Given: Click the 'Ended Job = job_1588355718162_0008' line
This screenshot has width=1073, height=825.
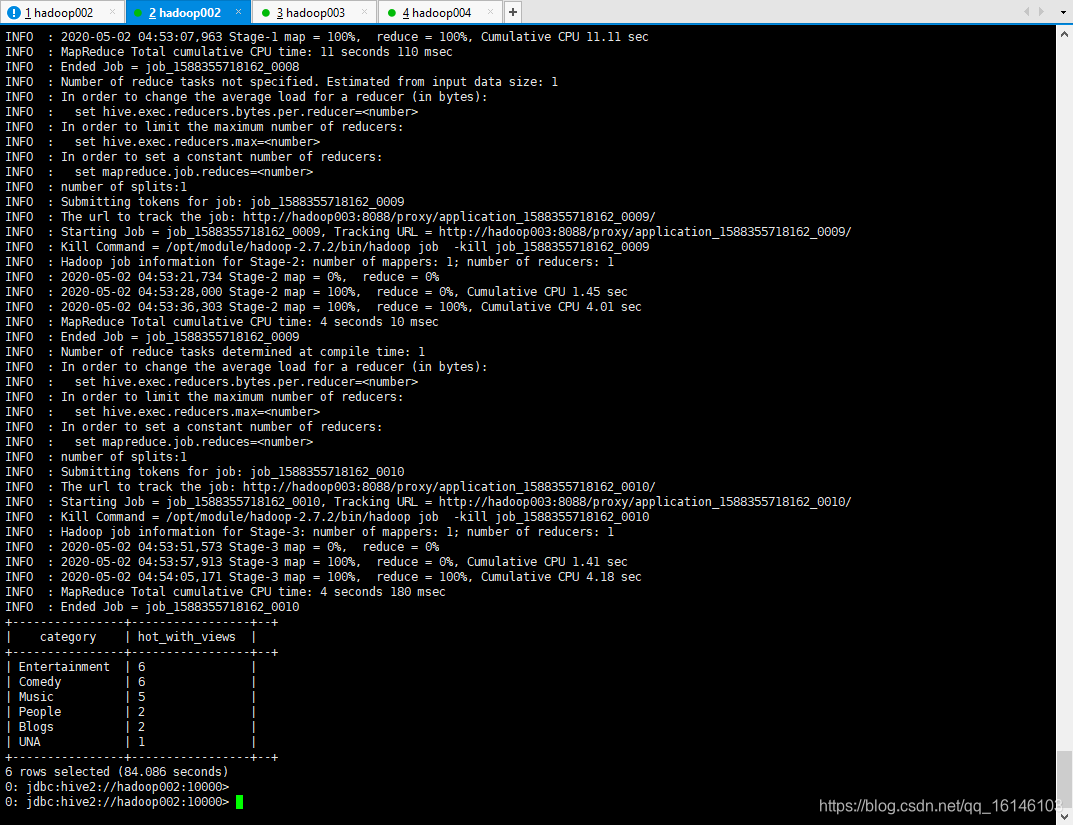Looking at the screenshot, I should click(x=152, y=67).
